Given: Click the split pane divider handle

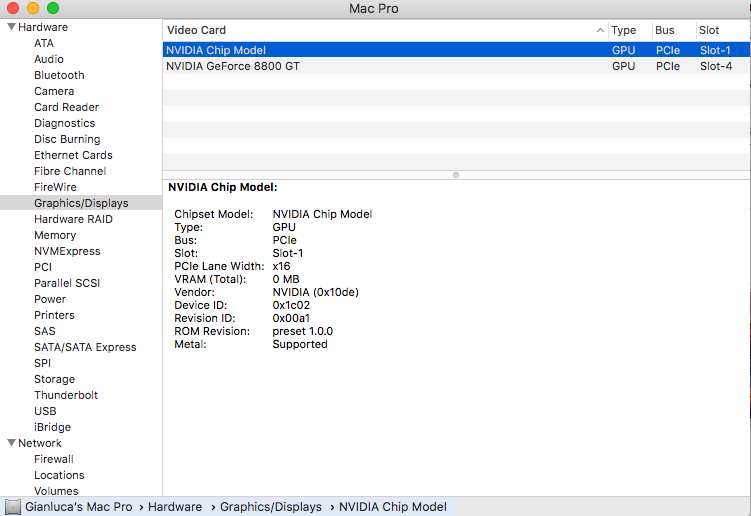Looking at the screenshot, I should 456,175.
